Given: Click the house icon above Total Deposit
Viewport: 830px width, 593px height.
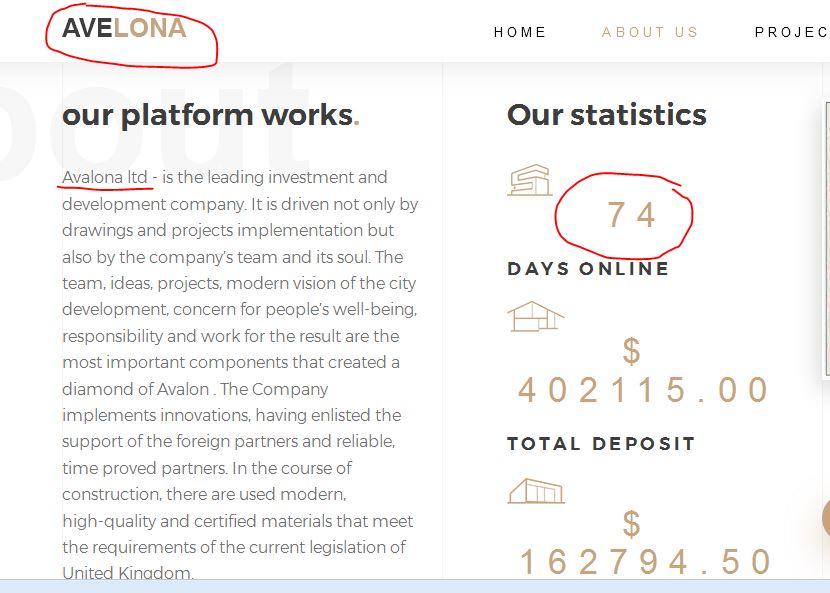Looking at the screenshot, I should (535, 316).
